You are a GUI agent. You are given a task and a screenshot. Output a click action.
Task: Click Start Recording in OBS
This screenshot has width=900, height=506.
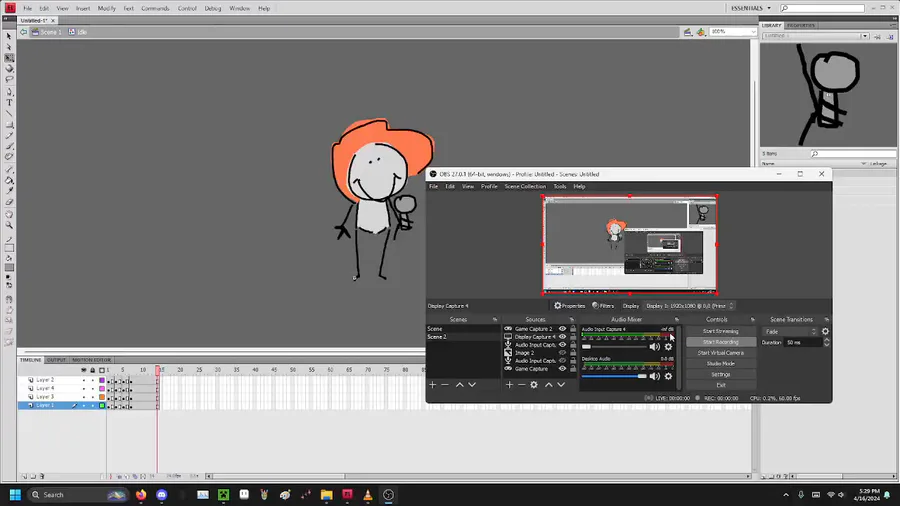[x=720, y=342]
